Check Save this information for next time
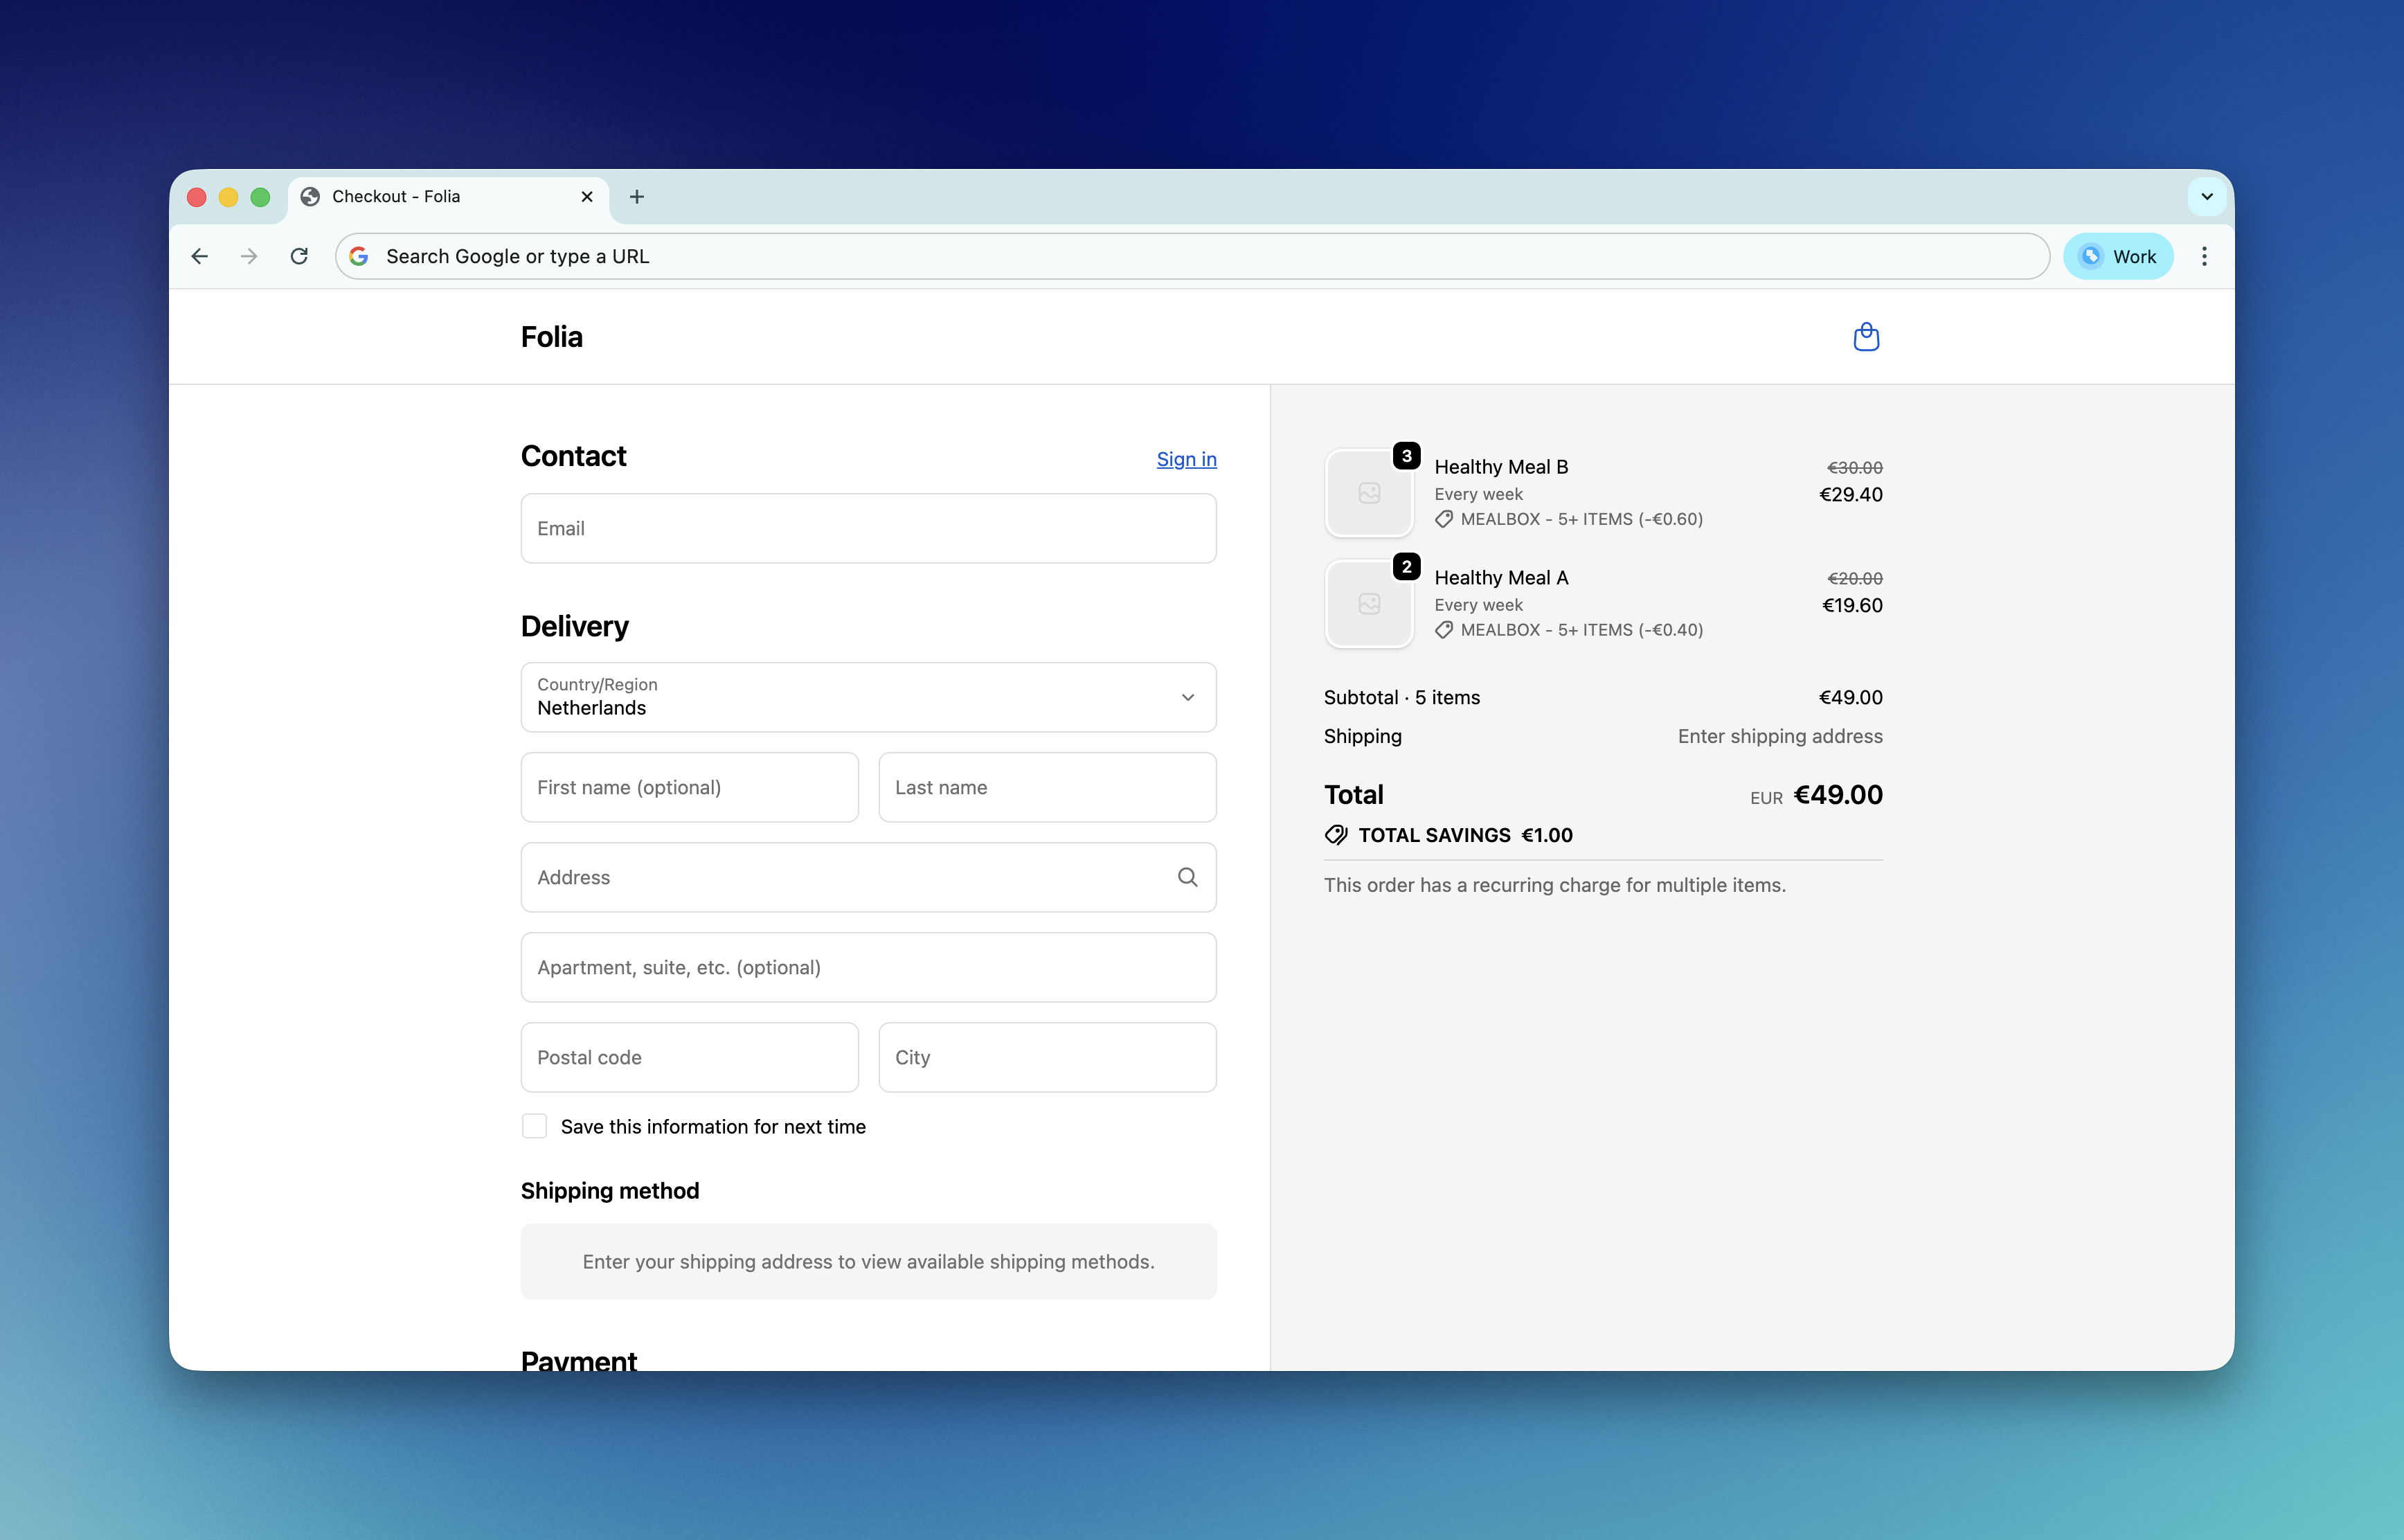Screen dimensions: 2404x1540 [535, 1126]
